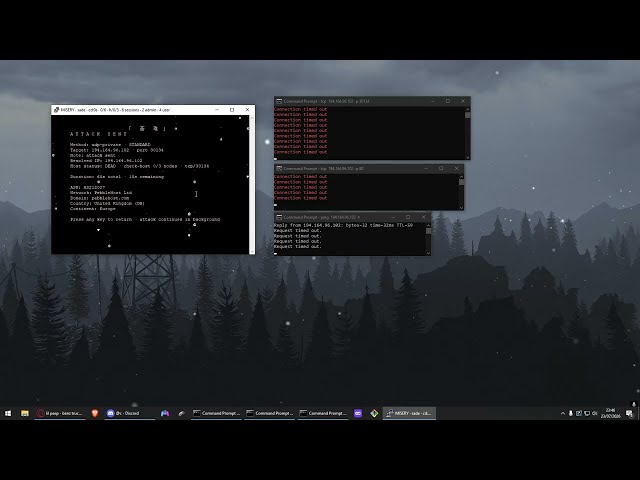The height and width of the screenshot is (480, 640).
Task: Click the 'Press any key to return' line
Action: tap(145, 219)
